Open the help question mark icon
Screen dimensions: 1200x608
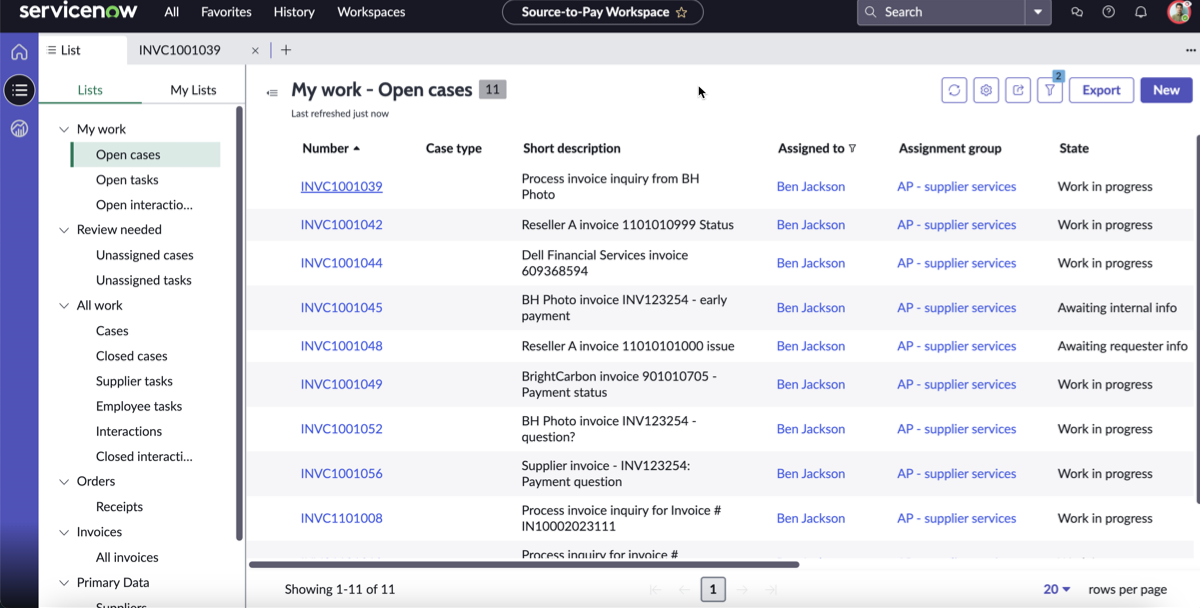pyautogui.click(x=1108, y=12)
